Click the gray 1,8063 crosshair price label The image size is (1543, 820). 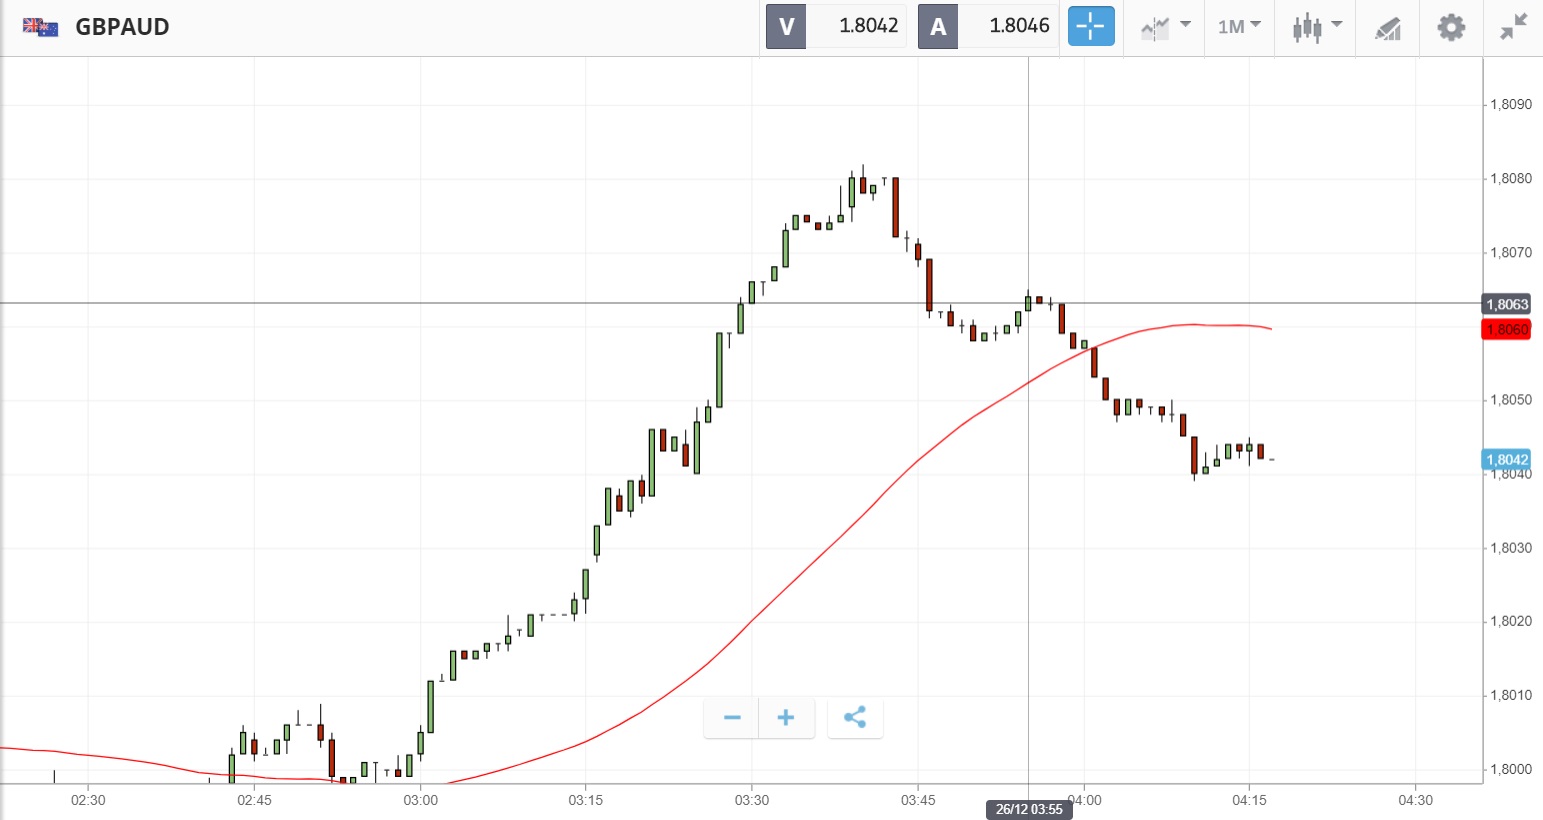coord(1506,304)
